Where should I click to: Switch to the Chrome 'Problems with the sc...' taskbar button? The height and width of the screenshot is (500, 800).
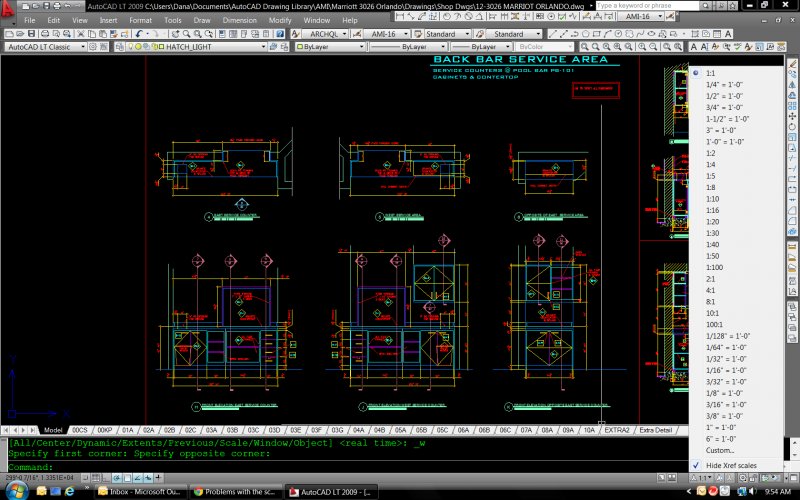pyautogui.click(x=235, y=492)
